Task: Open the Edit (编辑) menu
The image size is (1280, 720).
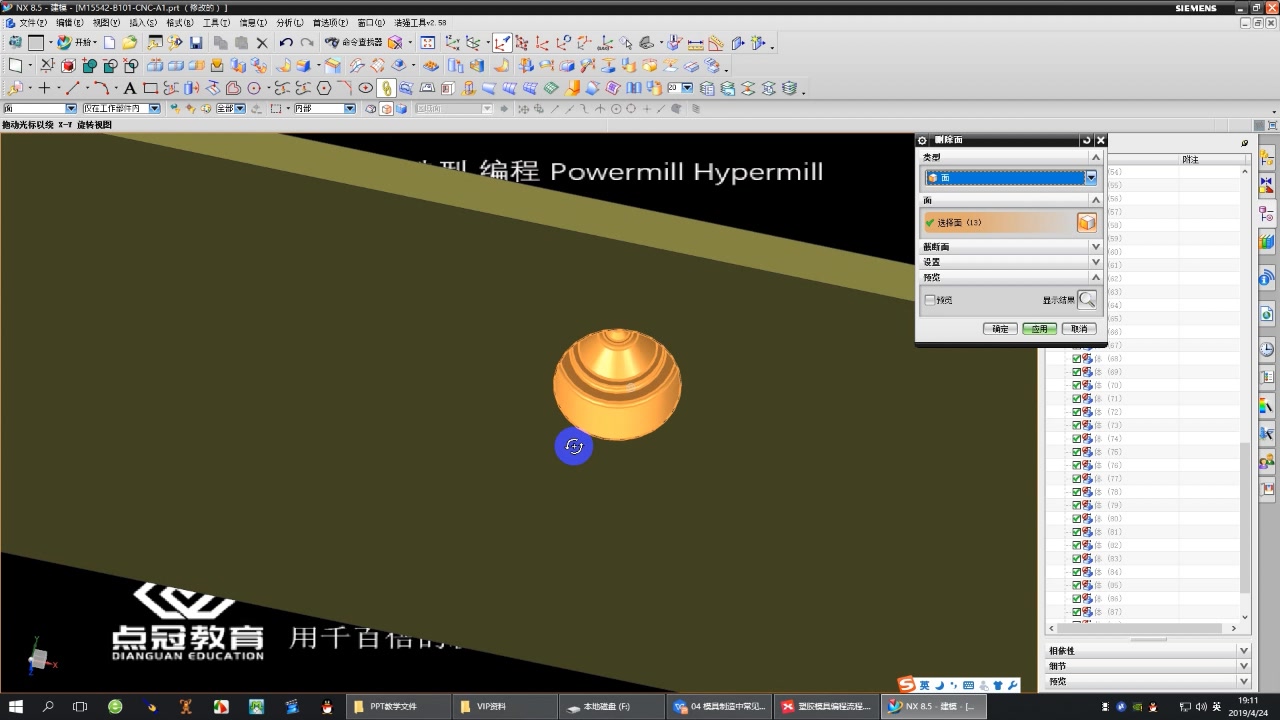Action: pyautogui.click(x=69, y=22)
